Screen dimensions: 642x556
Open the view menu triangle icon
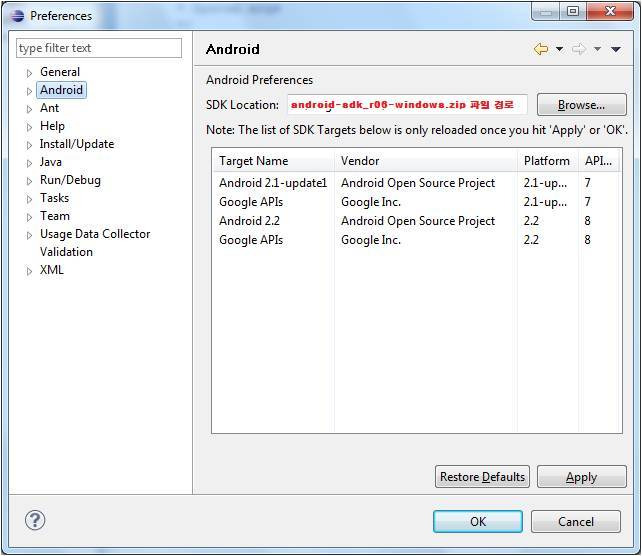point(616,49)
